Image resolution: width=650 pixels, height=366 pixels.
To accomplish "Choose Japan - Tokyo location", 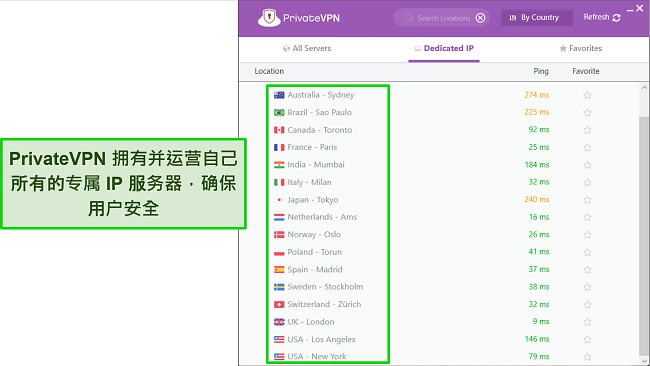I will (x=313, y=200).
